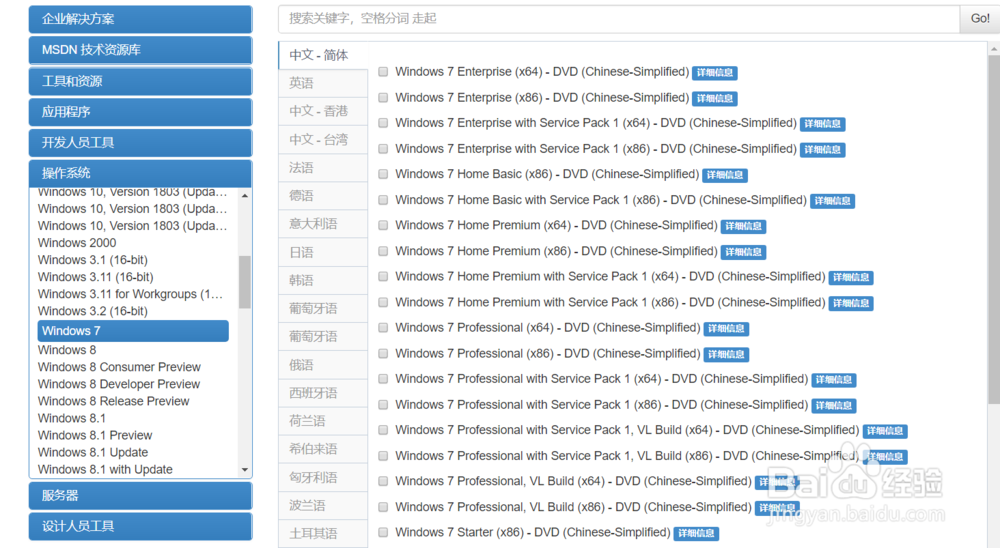1000x548 pixels.
Task: Expand 设计人员工具 category
Action: point(140,526)
